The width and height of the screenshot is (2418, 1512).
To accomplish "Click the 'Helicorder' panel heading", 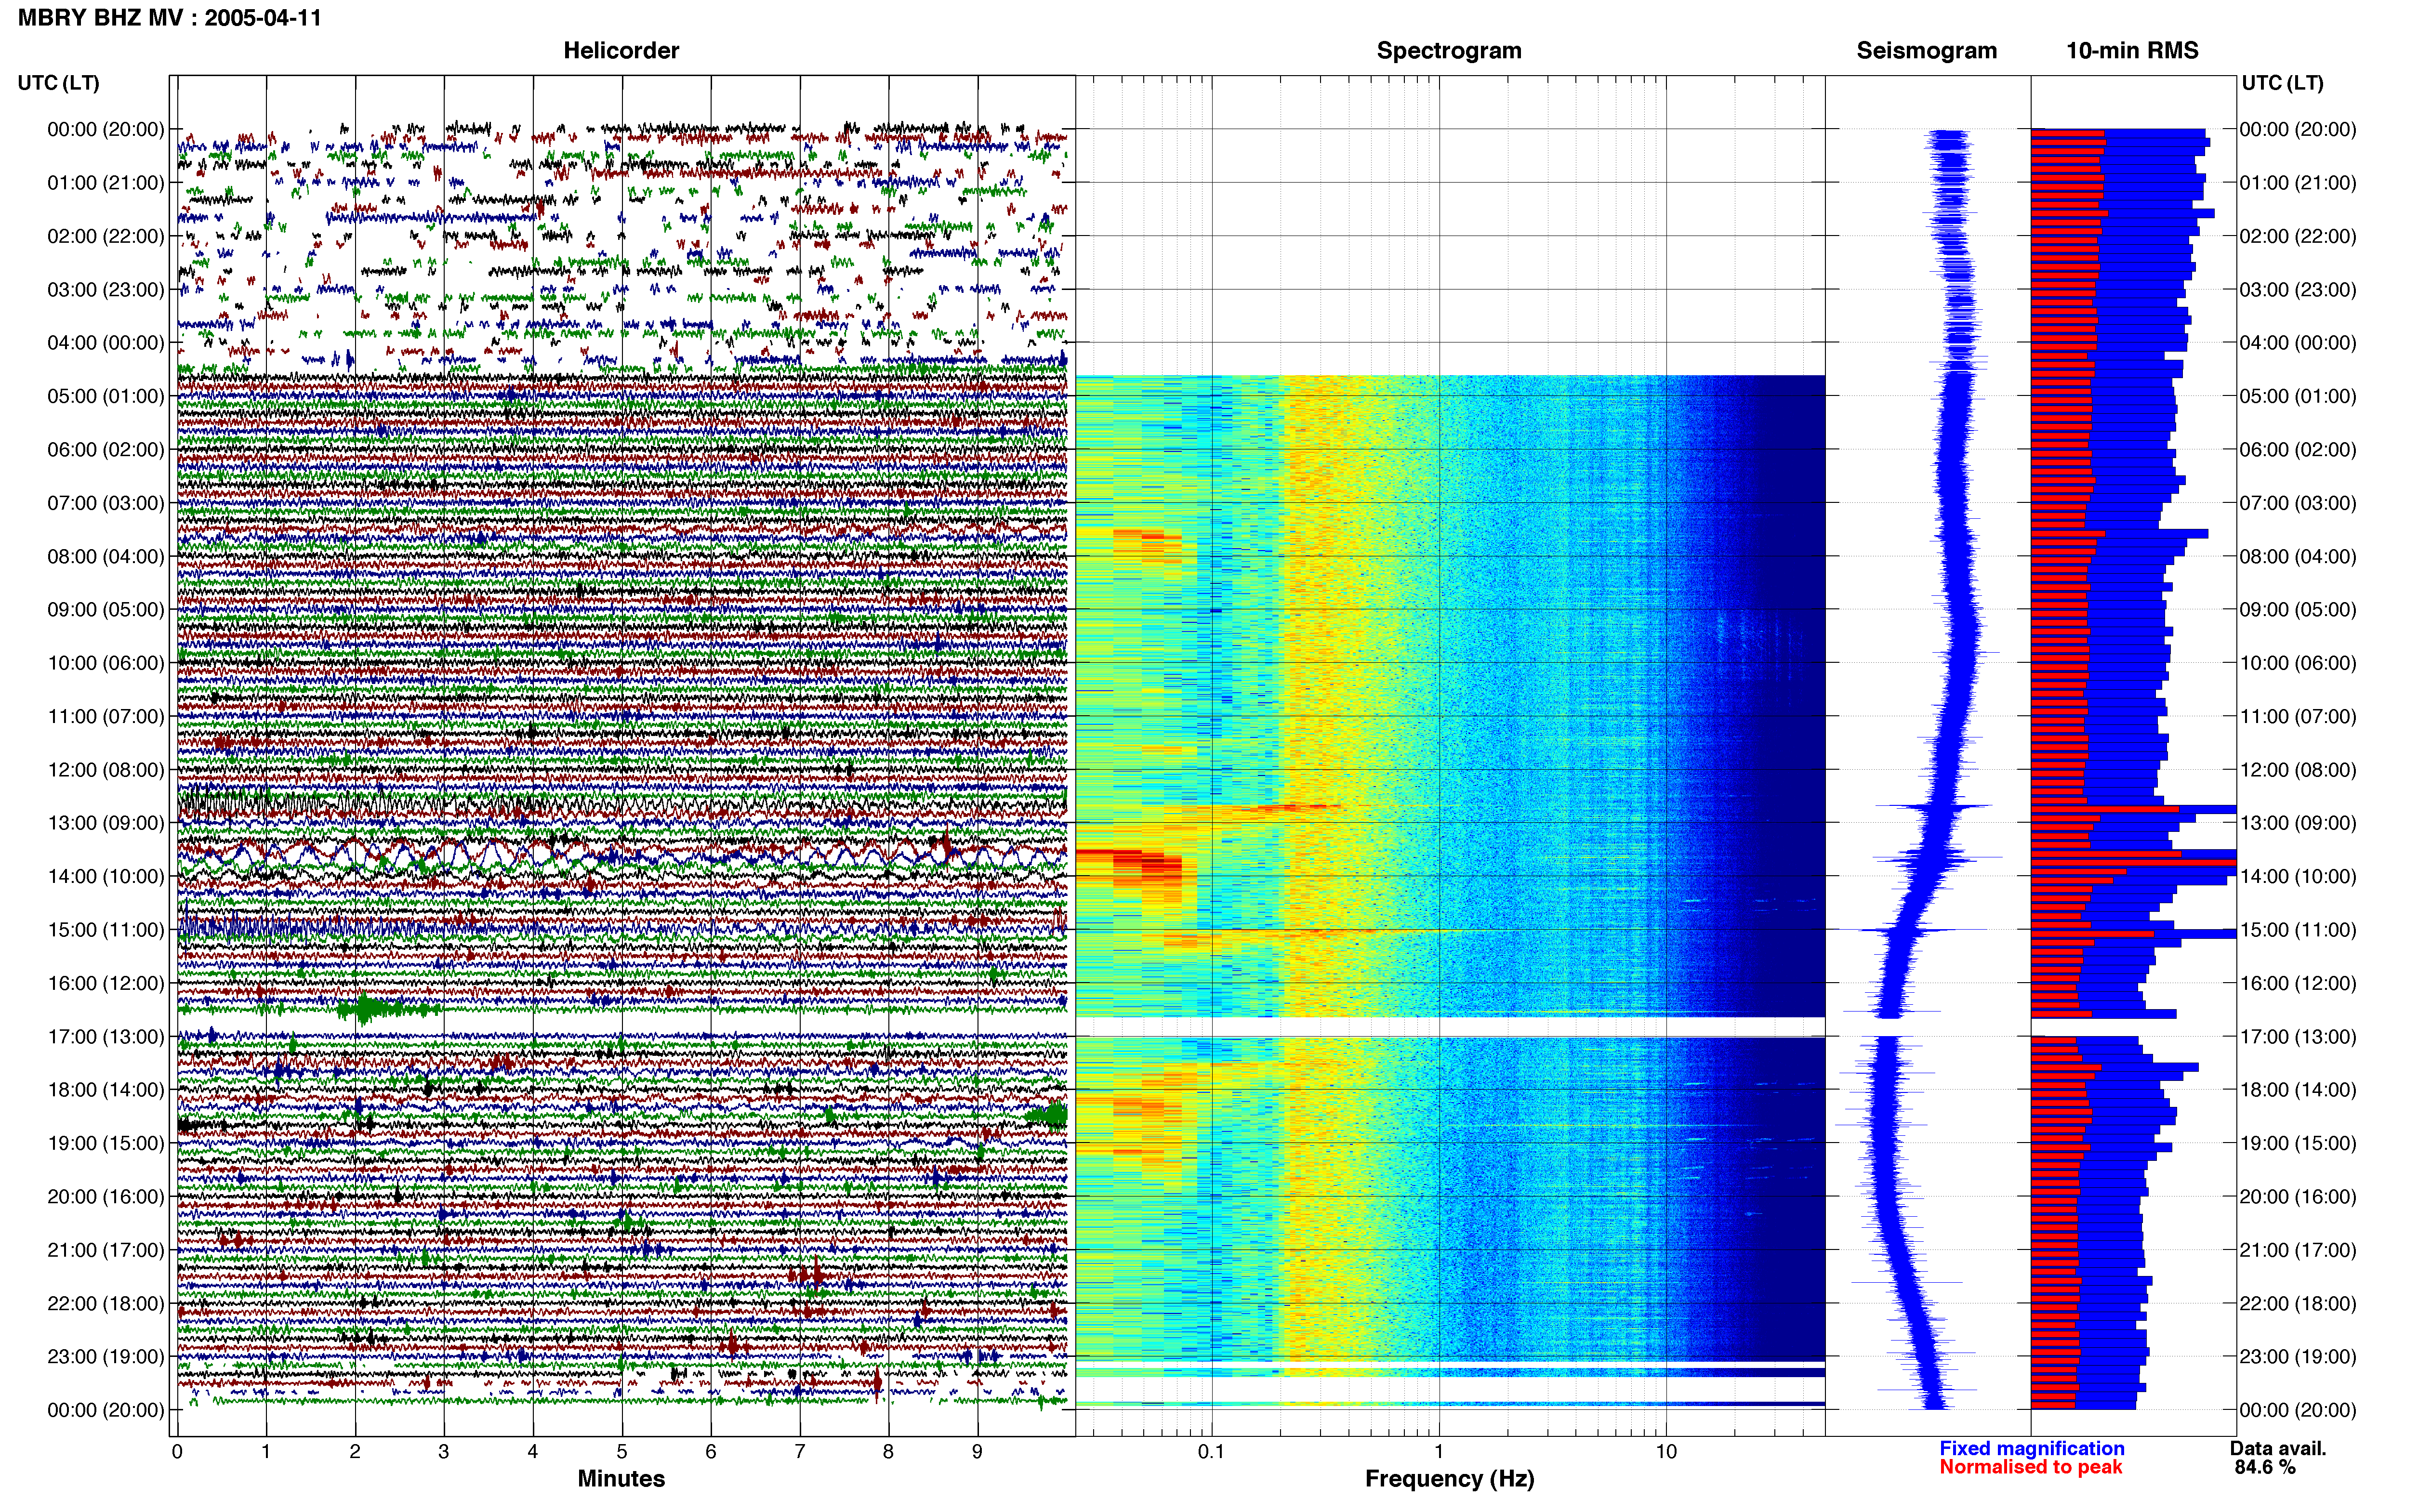I will (621, 50).
